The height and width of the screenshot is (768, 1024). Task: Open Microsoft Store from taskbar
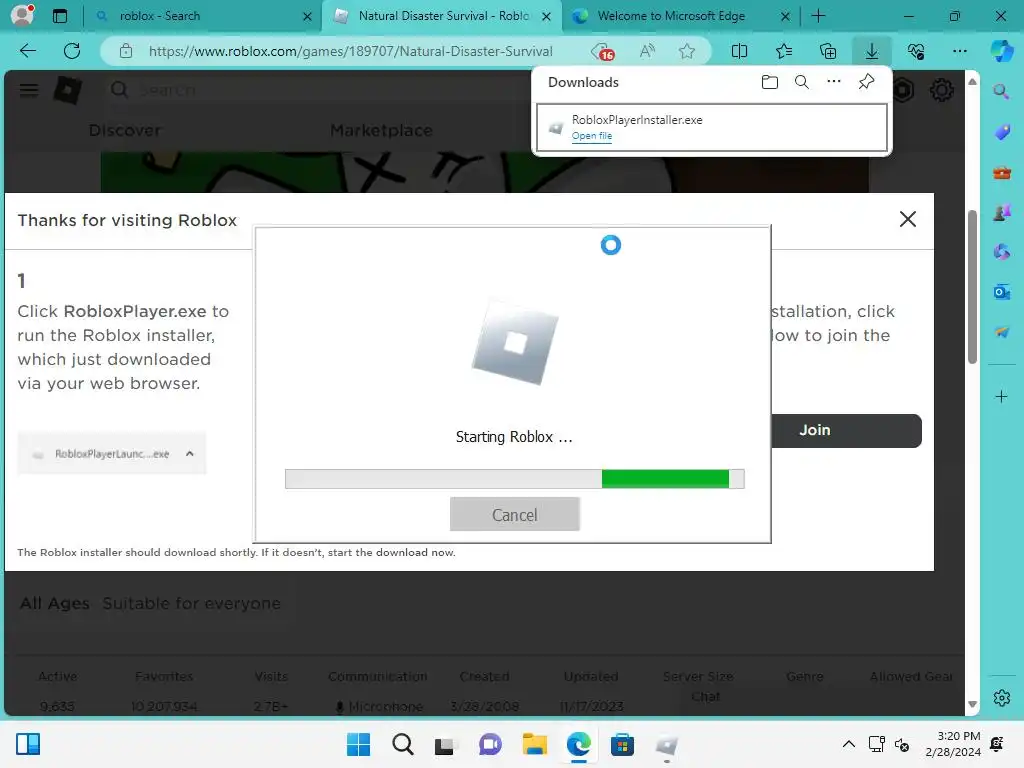[x=622, y=744]
